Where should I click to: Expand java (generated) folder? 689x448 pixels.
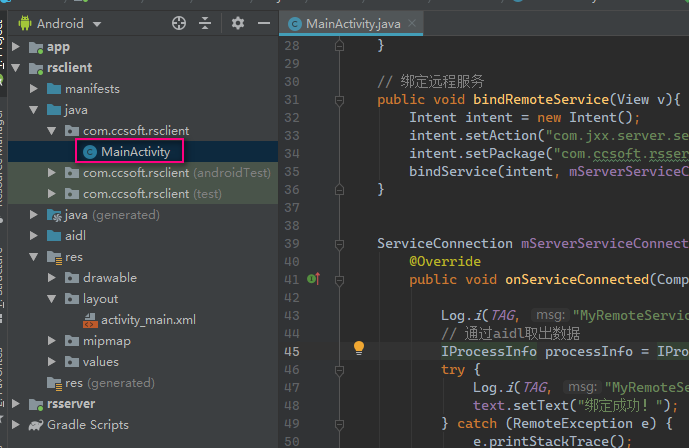click(x=33, y=215)
